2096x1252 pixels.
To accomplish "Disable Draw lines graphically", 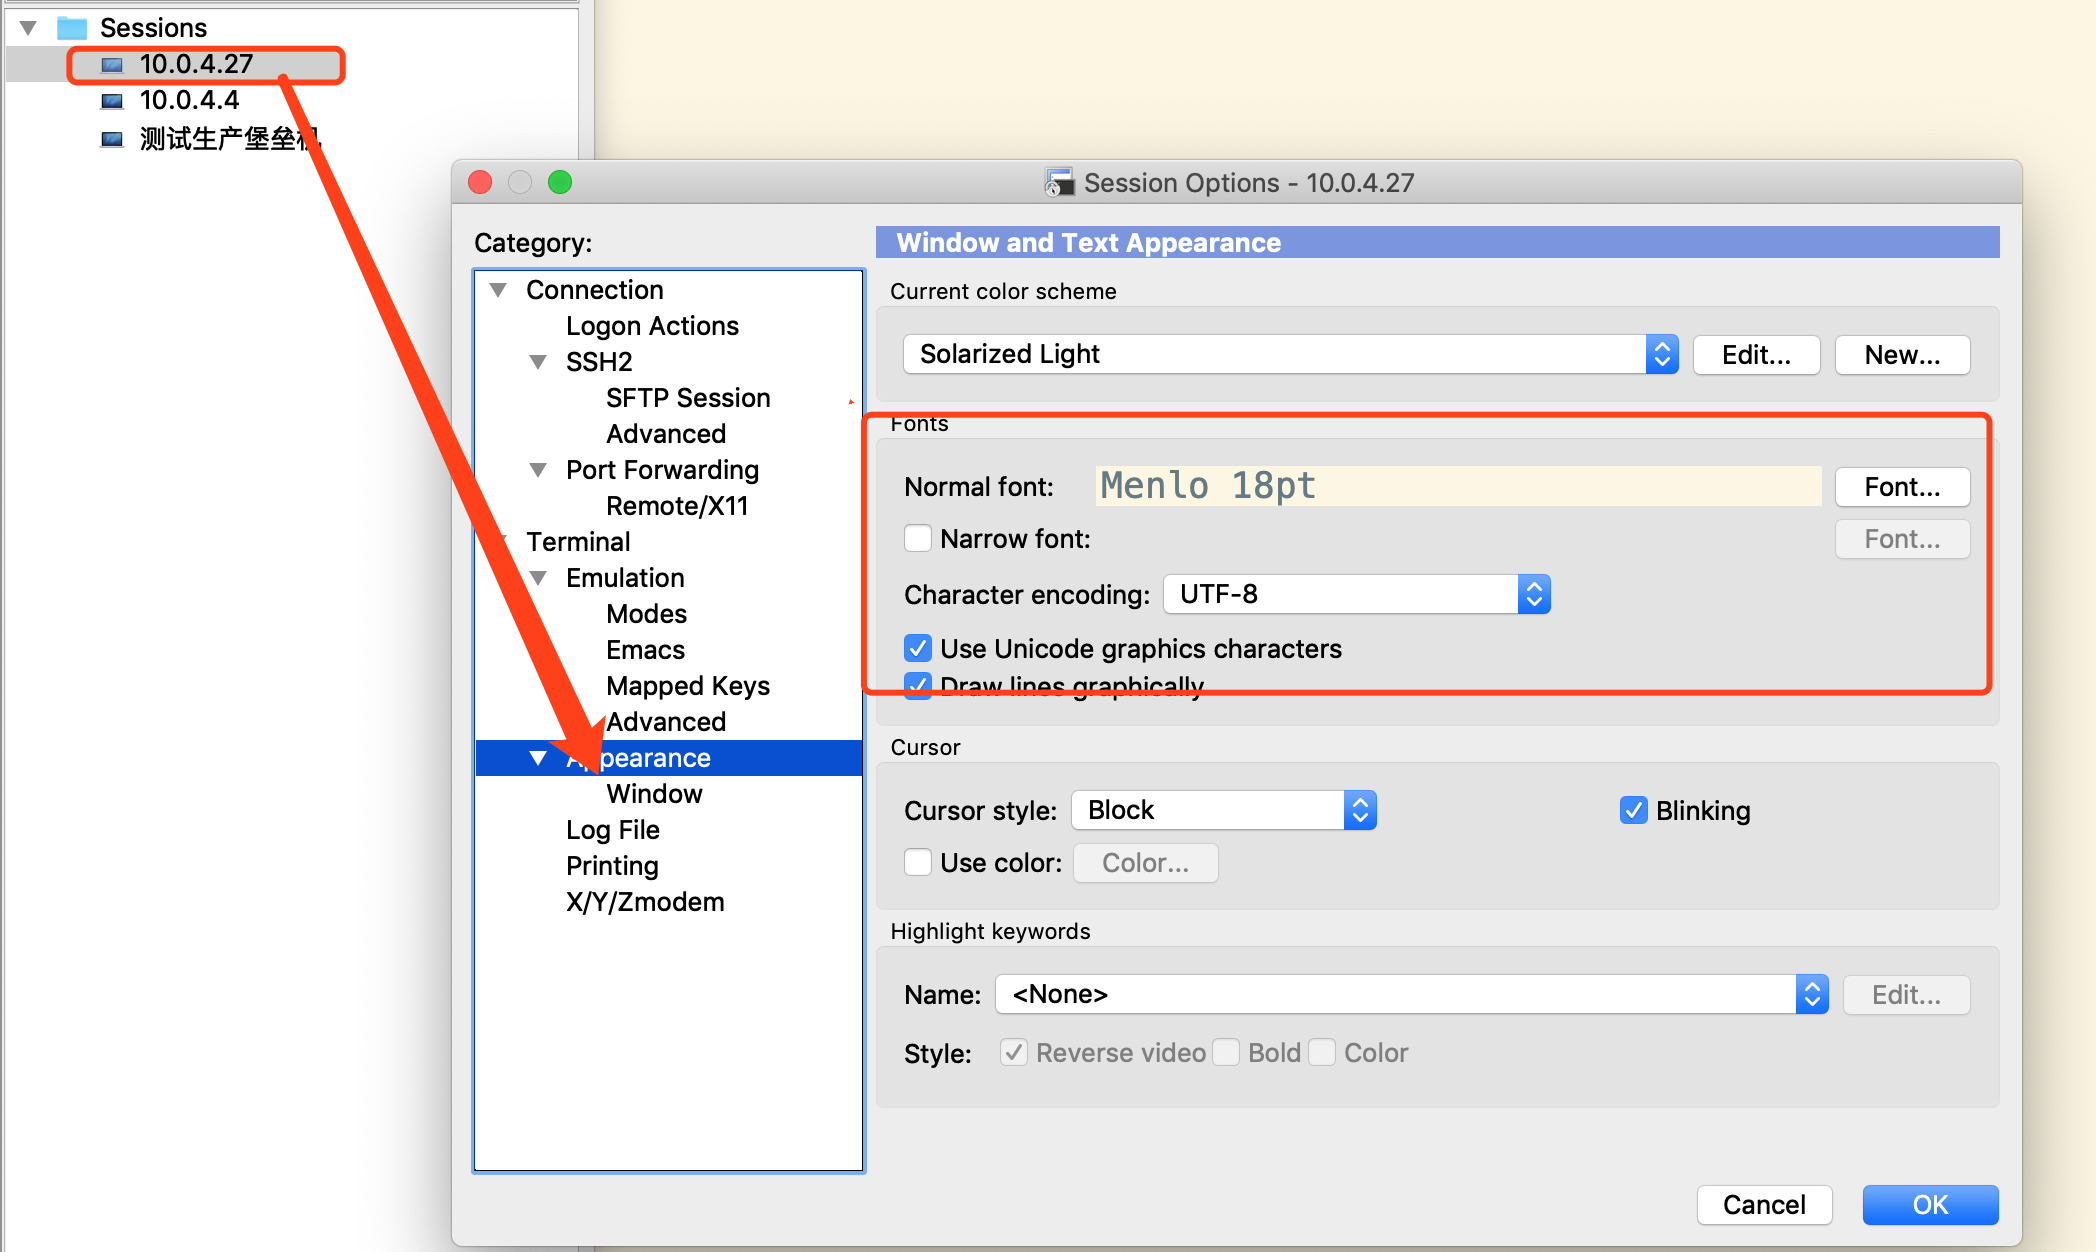I will pos(917,686).
